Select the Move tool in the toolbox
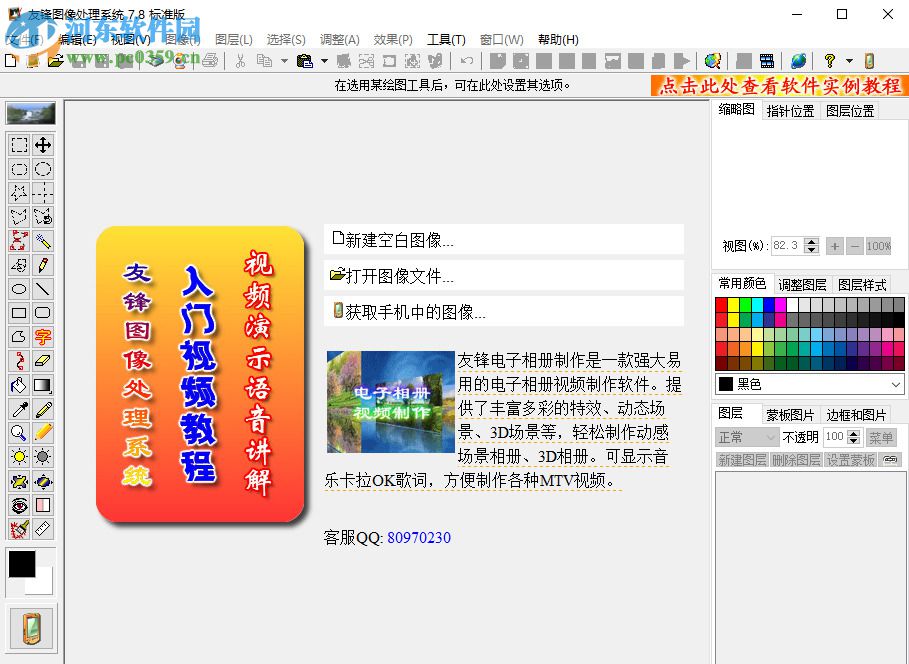Viewport: 909px width, 664px height. click(x=41, y=145)
